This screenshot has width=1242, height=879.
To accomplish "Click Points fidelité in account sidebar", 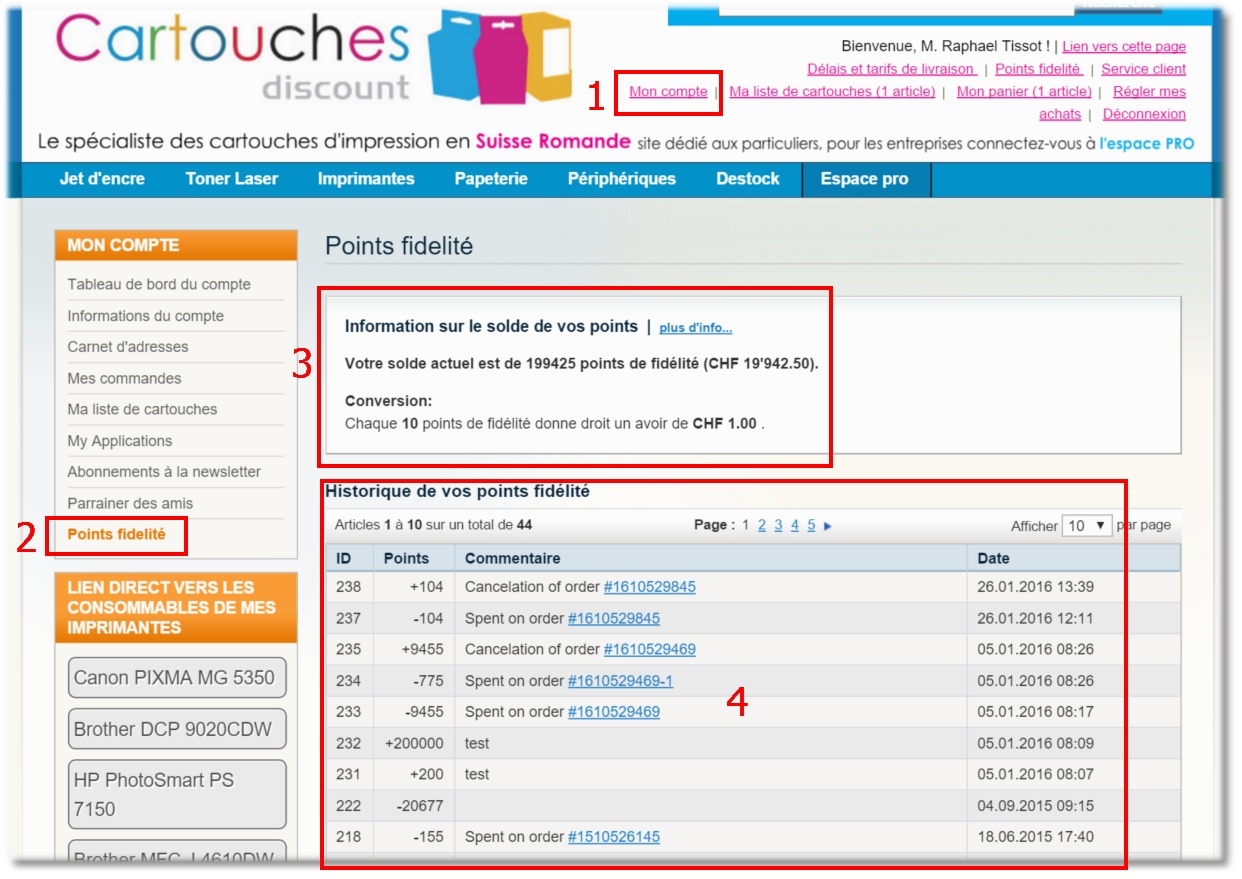I will (116, 535).
